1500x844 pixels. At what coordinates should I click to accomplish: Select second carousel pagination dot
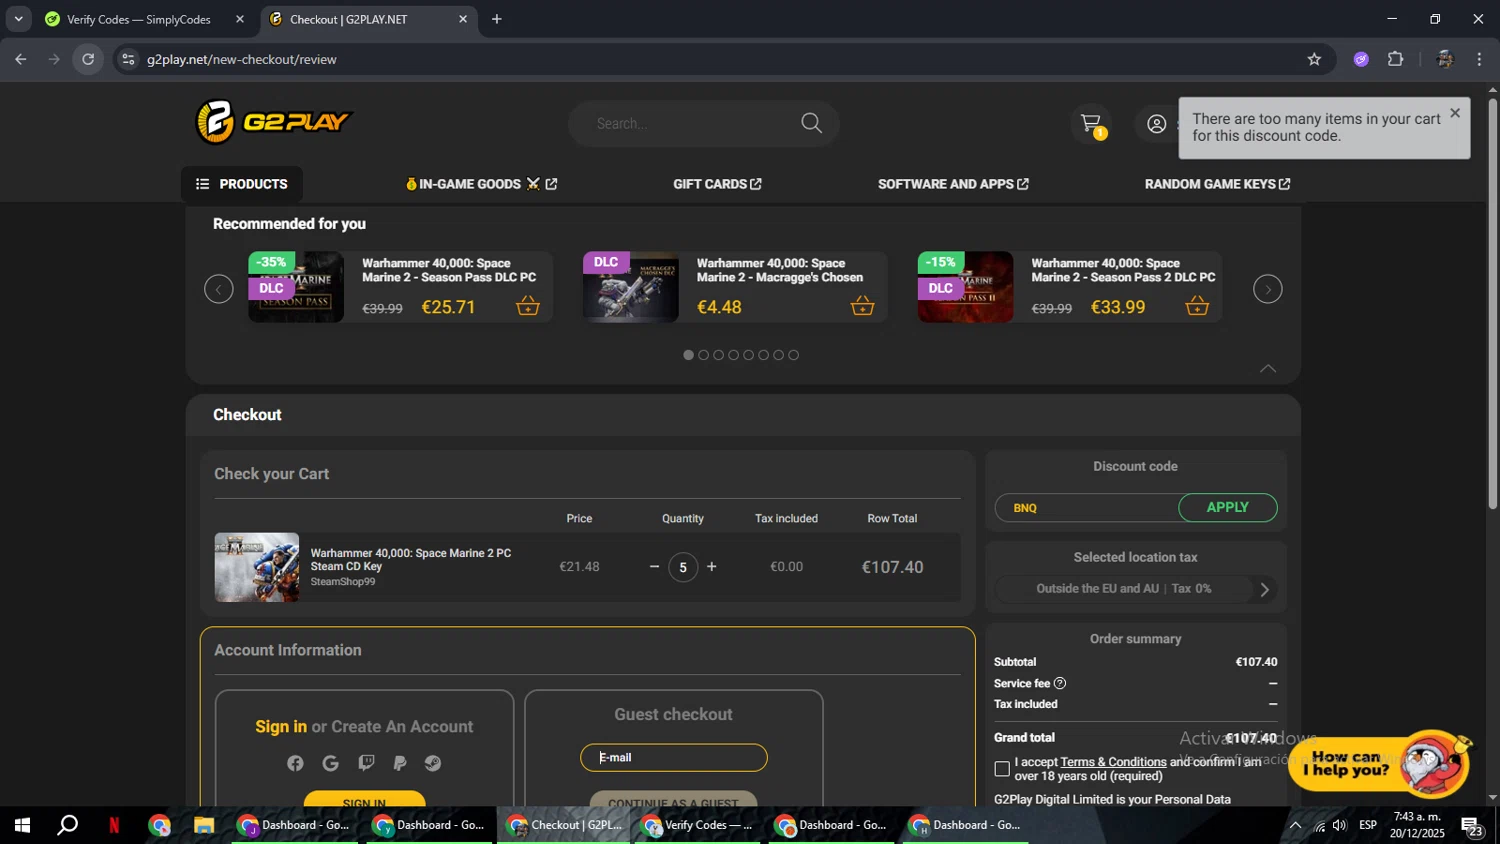click(703, 355)
